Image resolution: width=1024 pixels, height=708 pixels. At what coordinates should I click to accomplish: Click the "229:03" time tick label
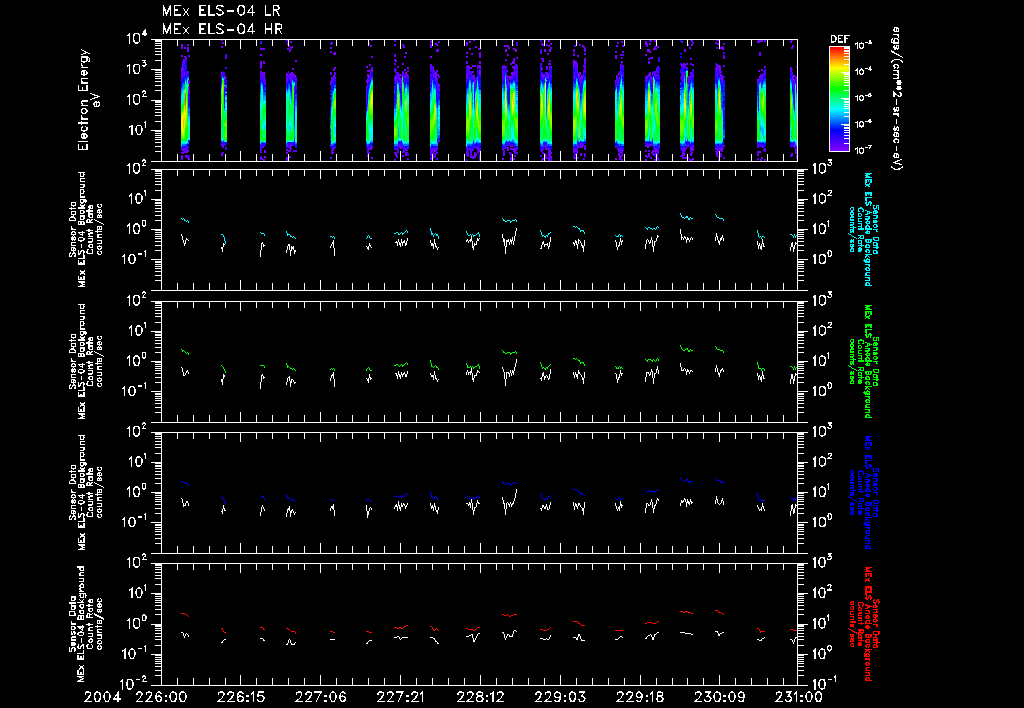(x=559, y=697)
